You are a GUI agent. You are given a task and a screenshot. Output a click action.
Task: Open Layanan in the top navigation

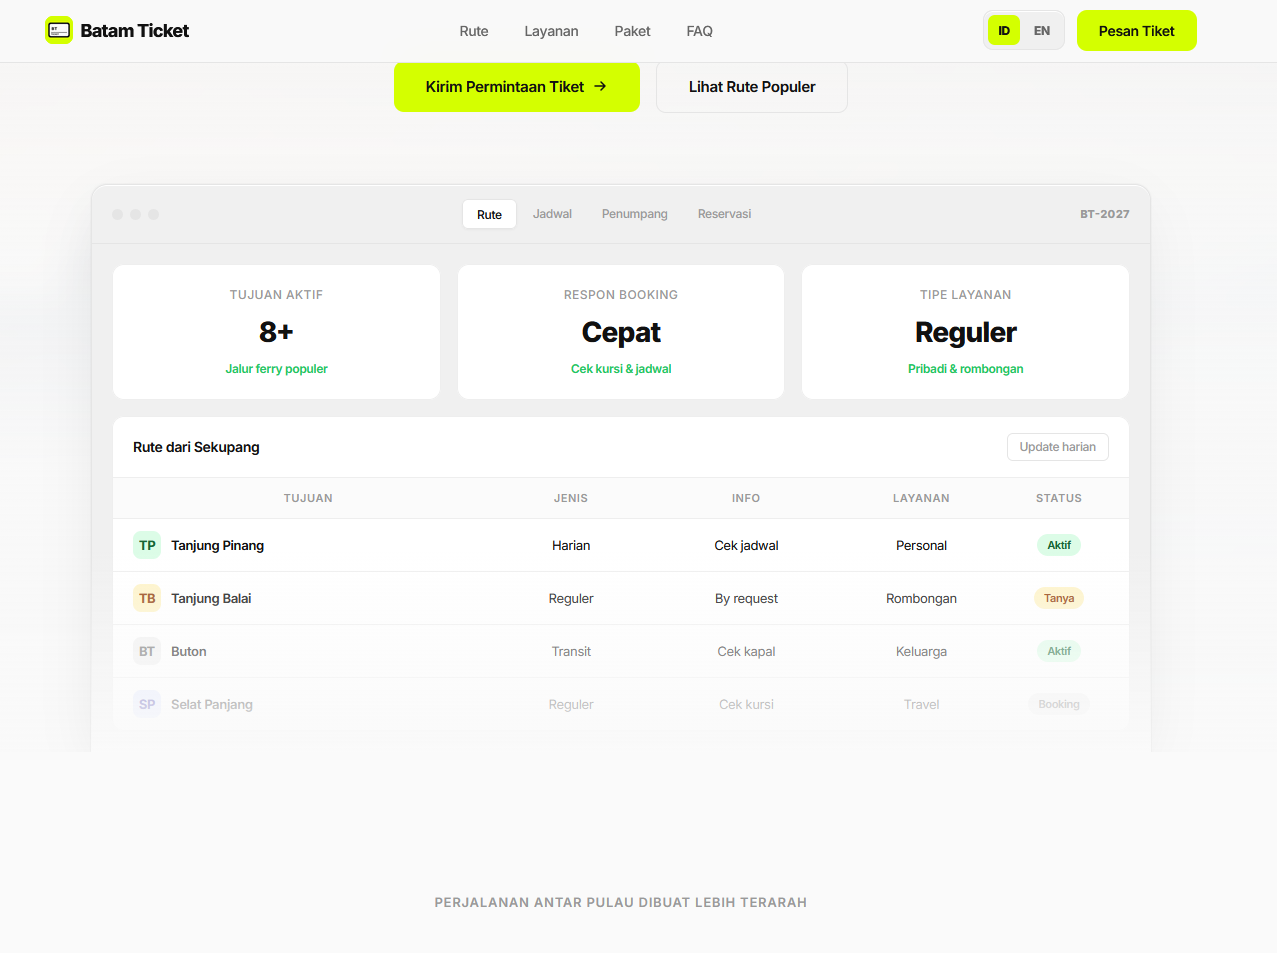tap(551, 31)
